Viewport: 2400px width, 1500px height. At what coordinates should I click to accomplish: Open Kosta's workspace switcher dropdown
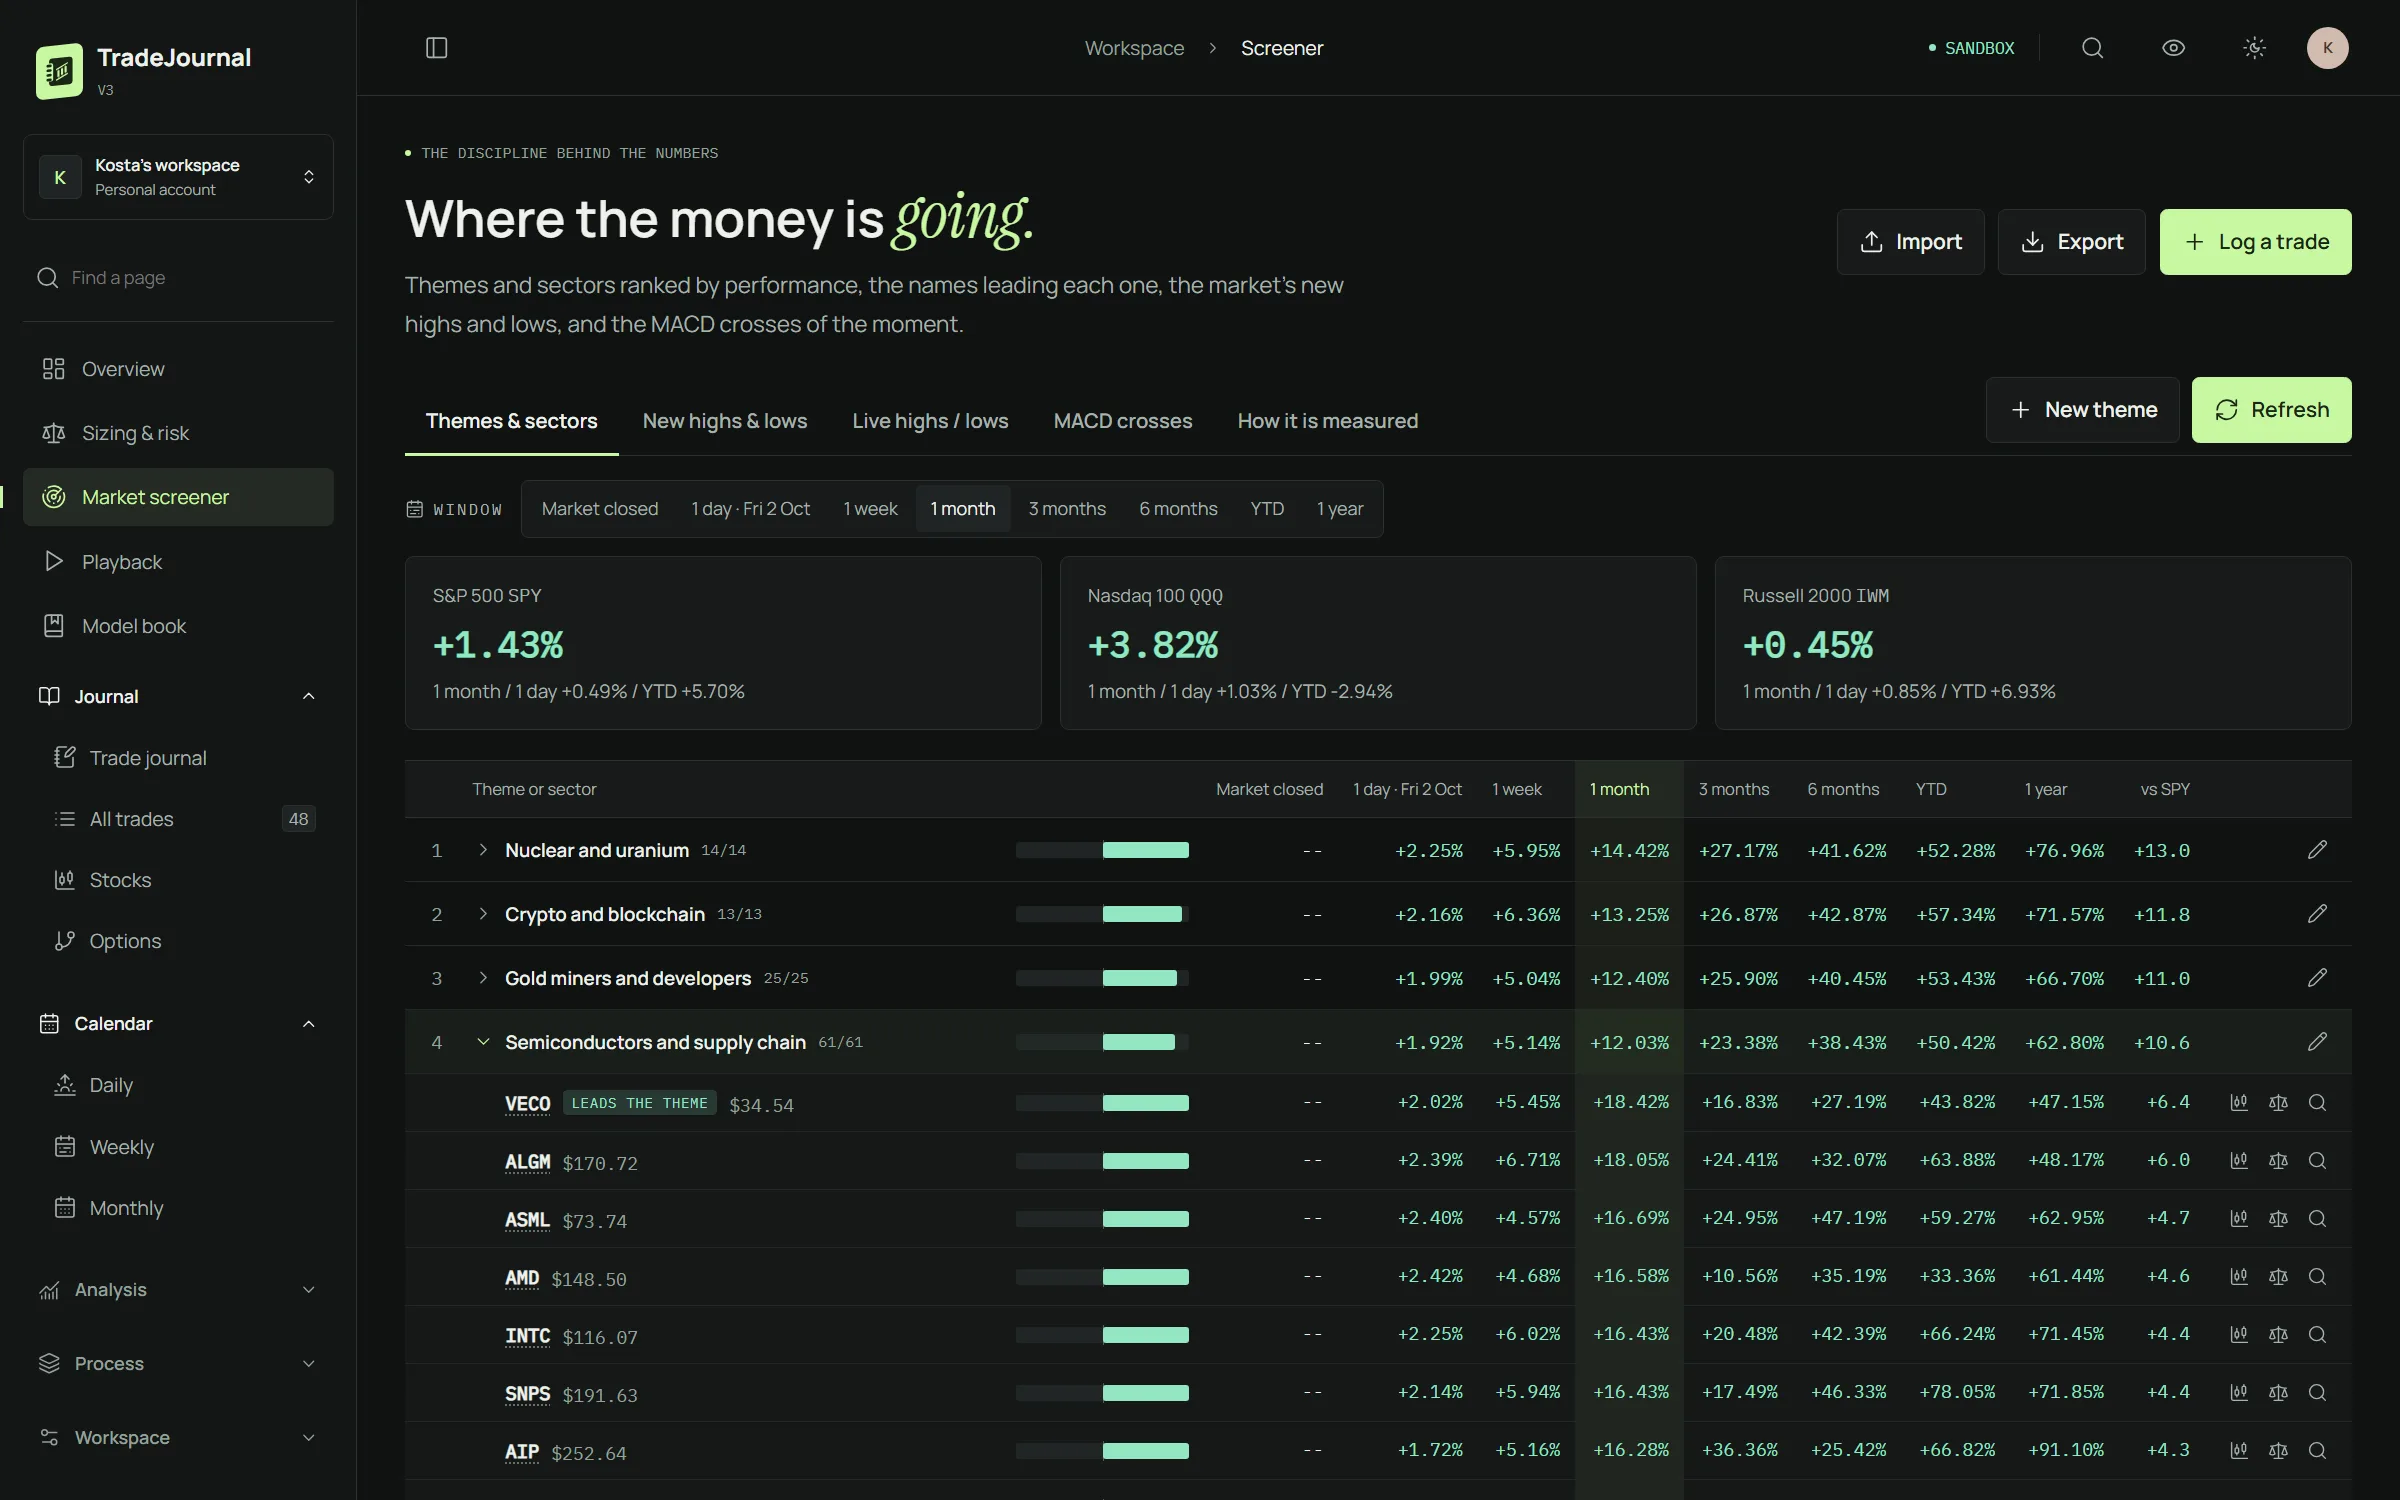[x=178, y=177]
